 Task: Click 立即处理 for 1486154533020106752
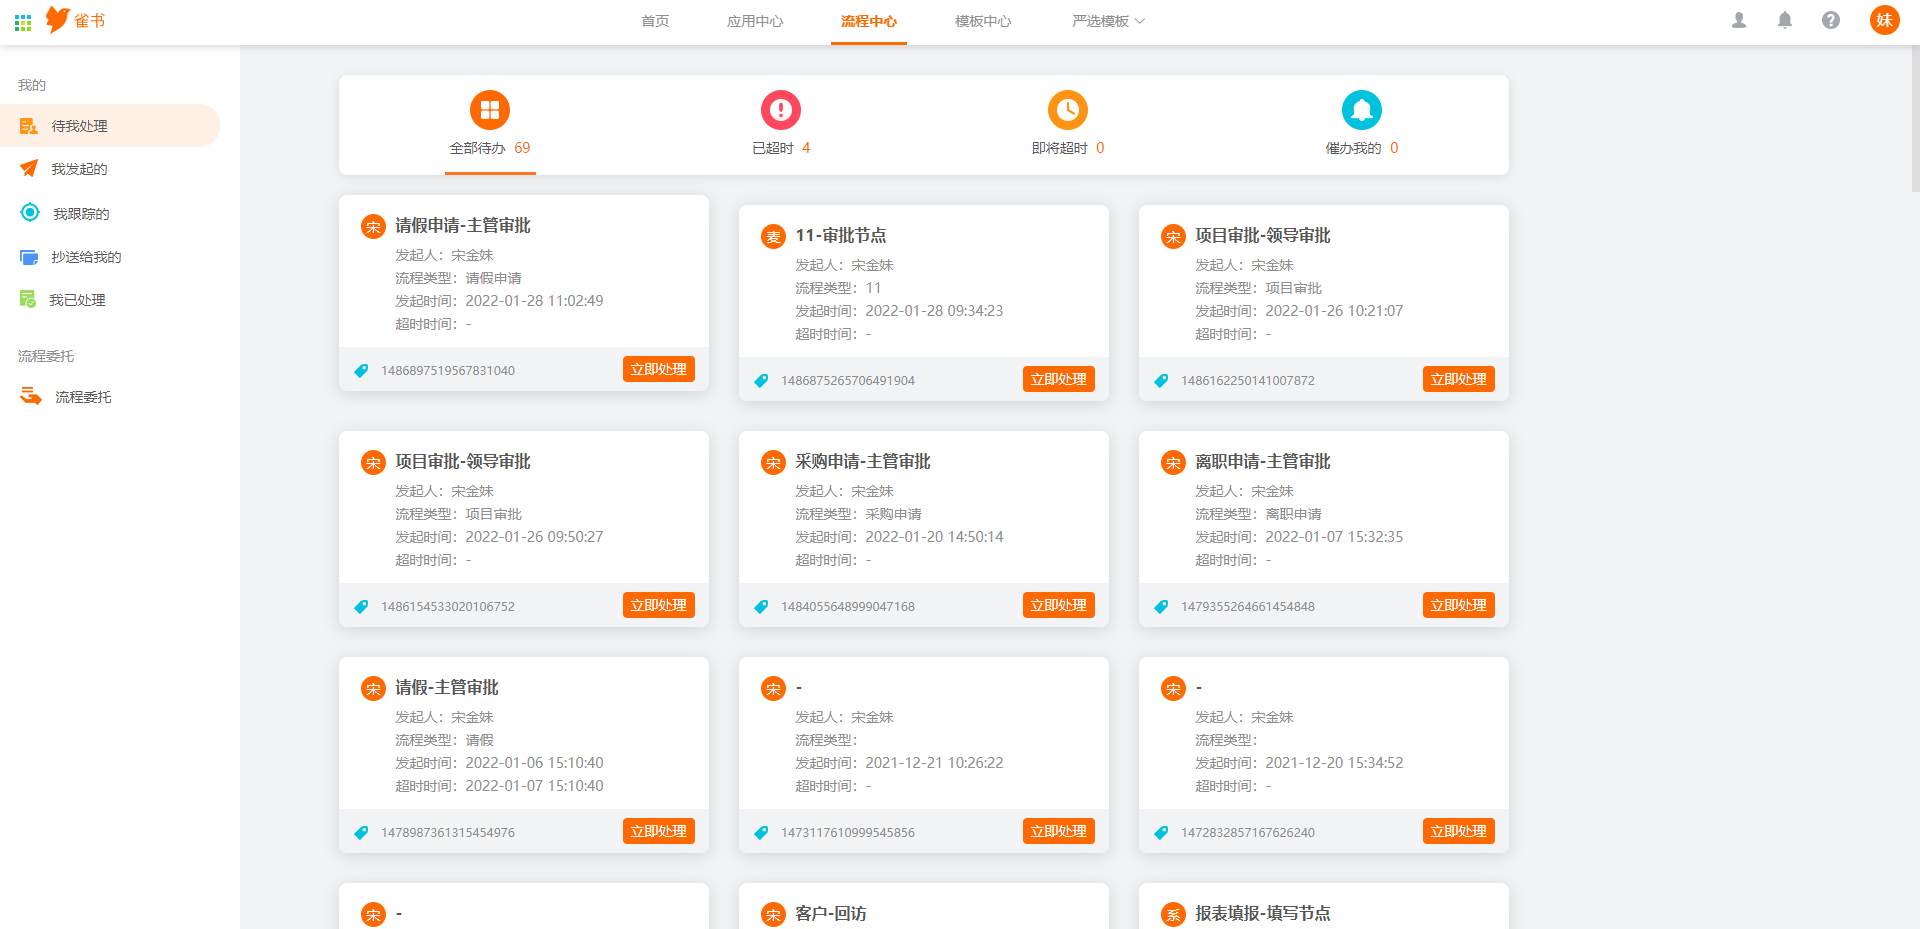659,605
